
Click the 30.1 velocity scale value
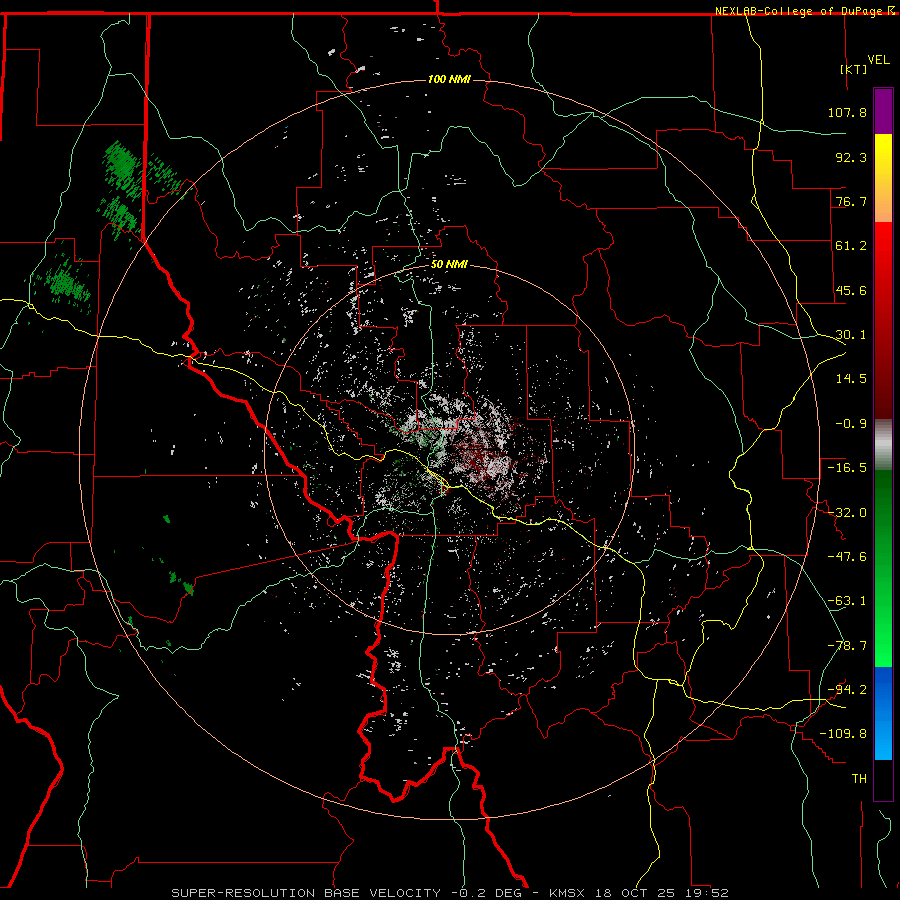point(851,335)
